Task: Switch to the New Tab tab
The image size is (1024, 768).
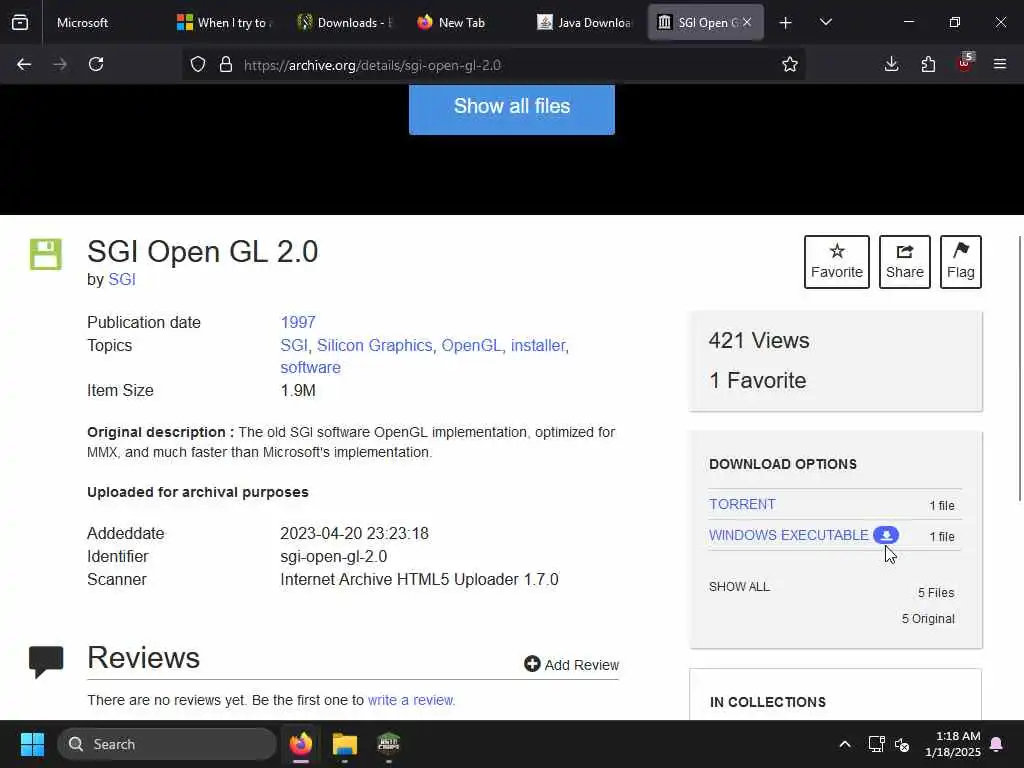Action: (466, 22)
